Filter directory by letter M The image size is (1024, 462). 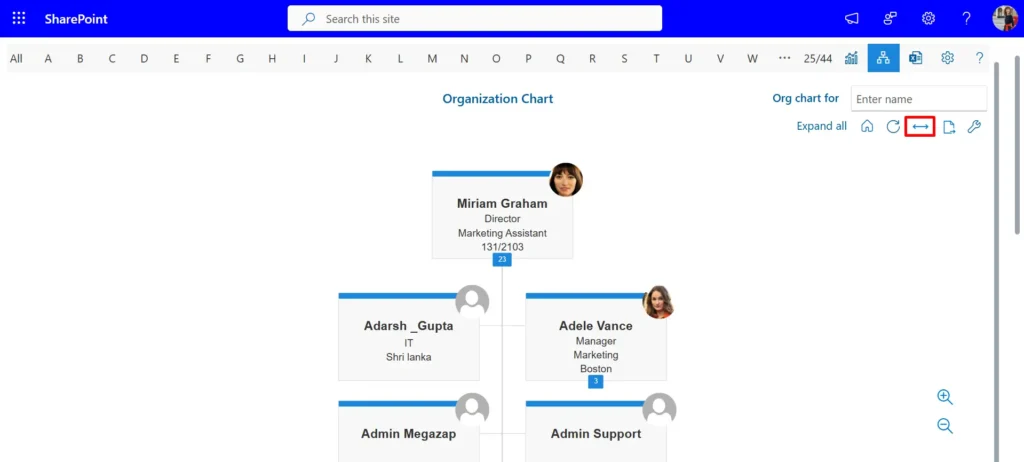[432, 58]
